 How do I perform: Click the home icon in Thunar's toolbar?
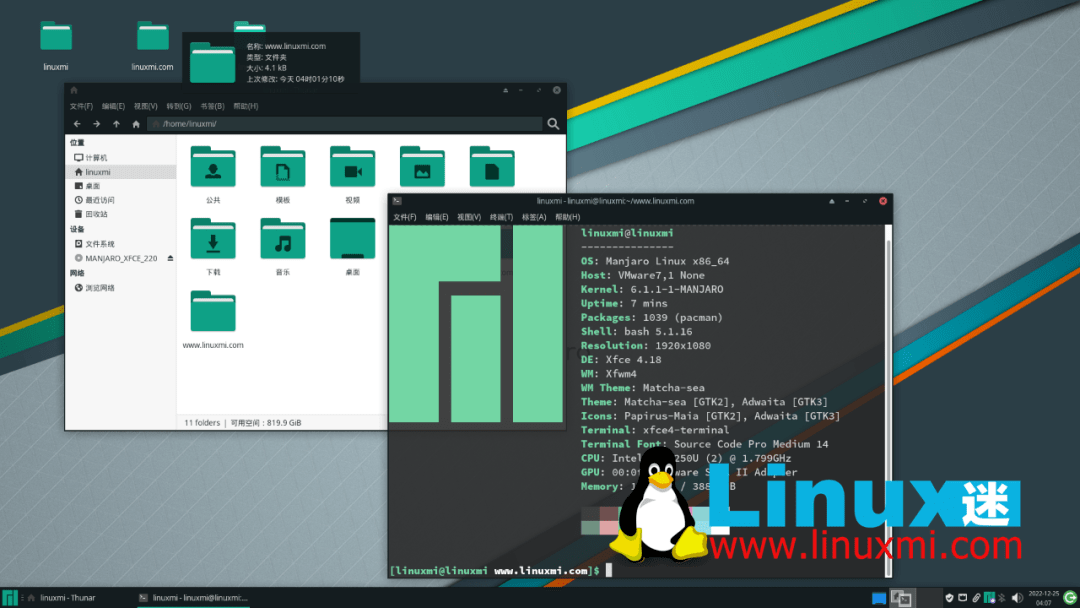135,124
